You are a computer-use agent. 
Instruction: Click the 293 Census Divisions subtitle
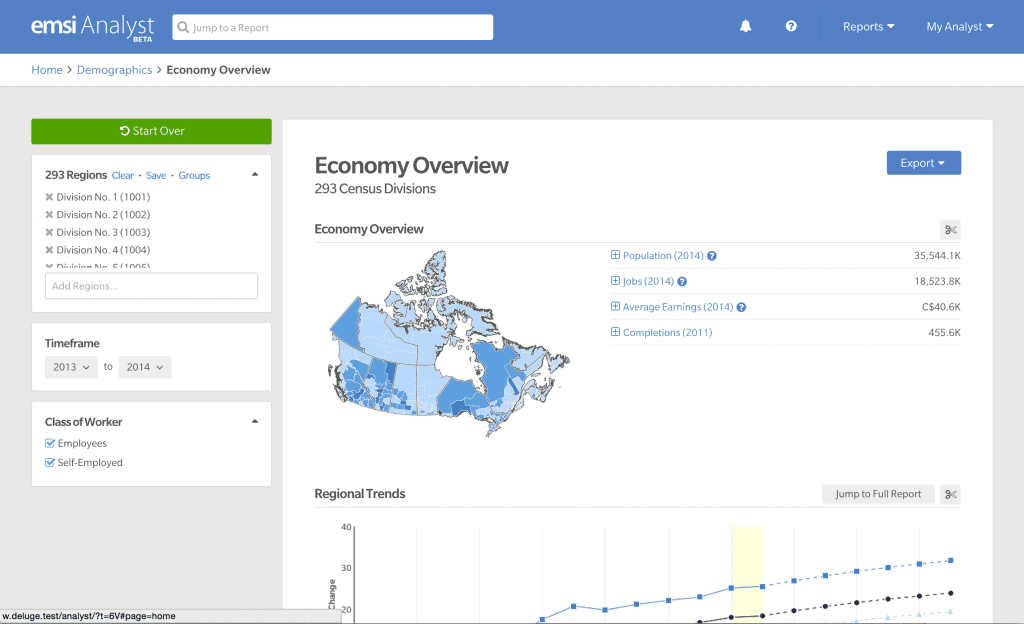pyautogui.click(x=375, y=189)
